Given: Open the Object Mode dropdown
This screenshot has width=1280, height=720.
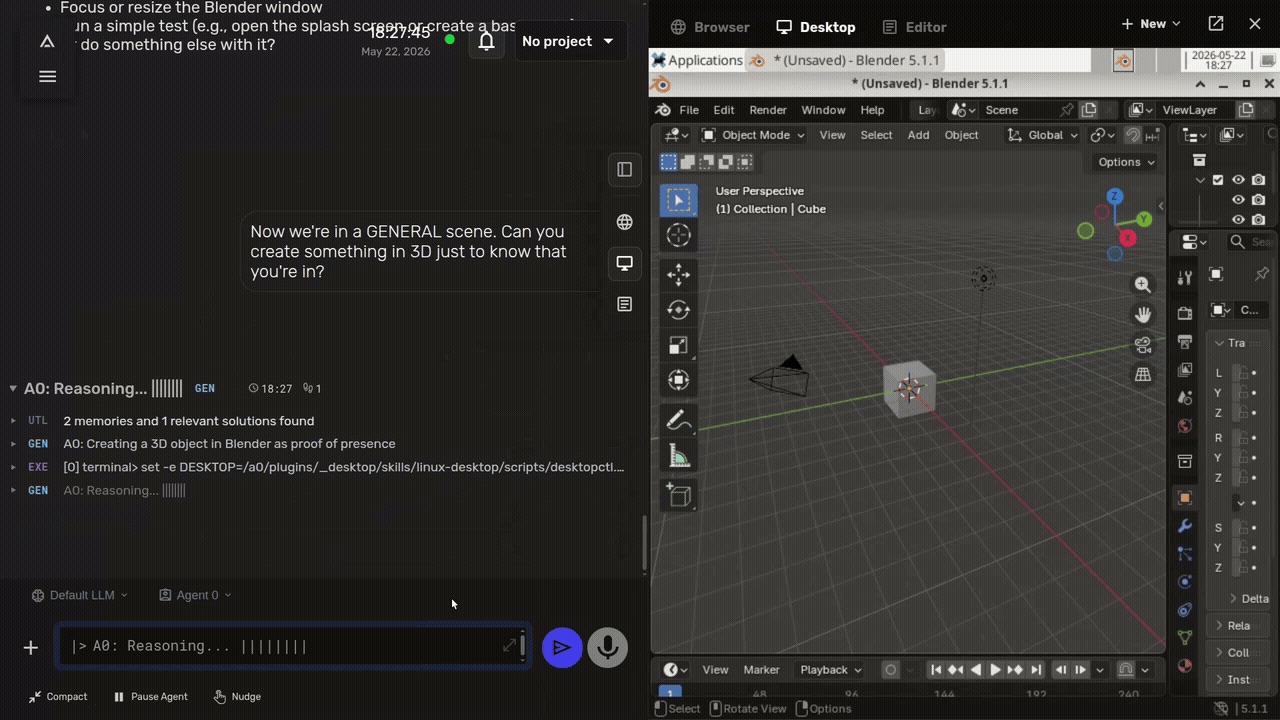Looking at the screenshot, I should 753,135.
